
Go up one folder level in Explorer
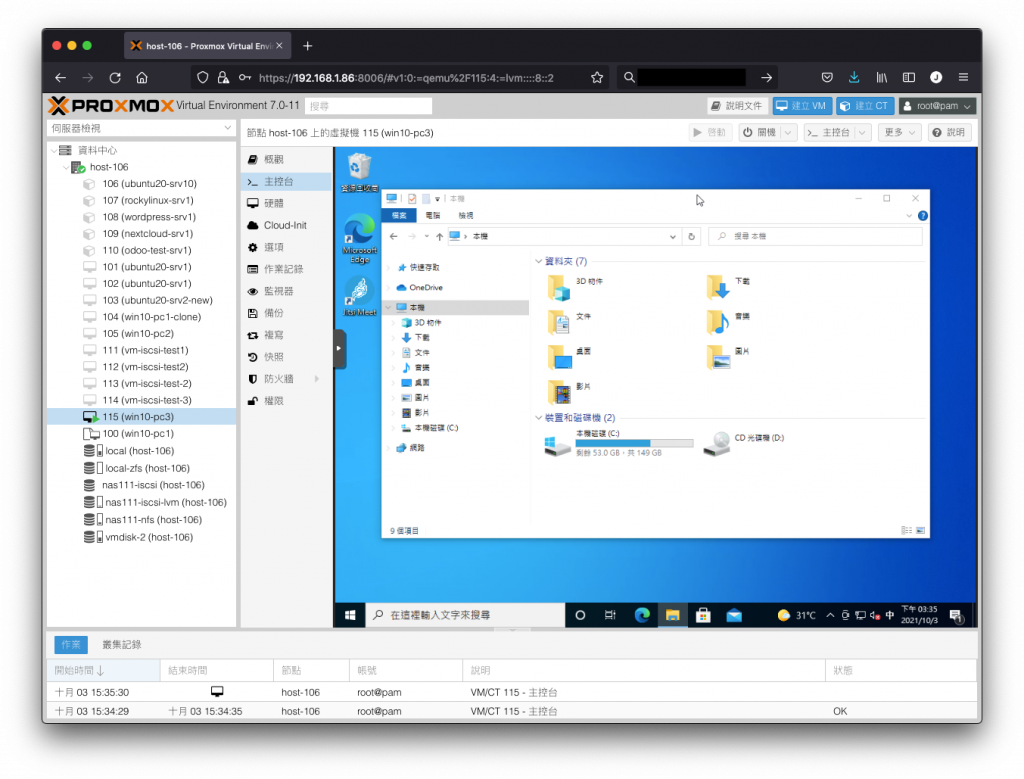[x=440, y=236]
